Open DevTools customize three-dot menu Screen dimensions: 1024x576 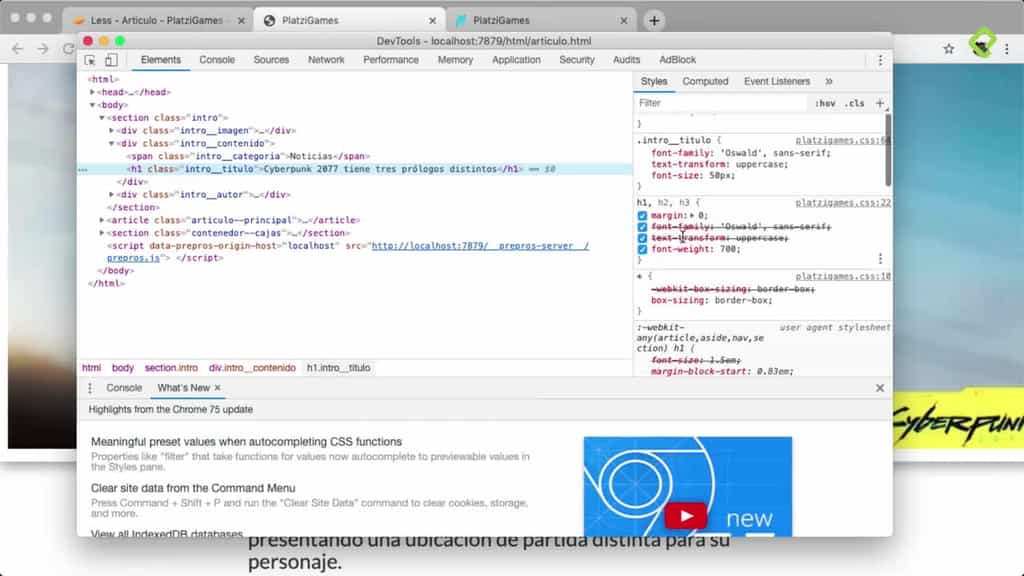coord(880,60)
